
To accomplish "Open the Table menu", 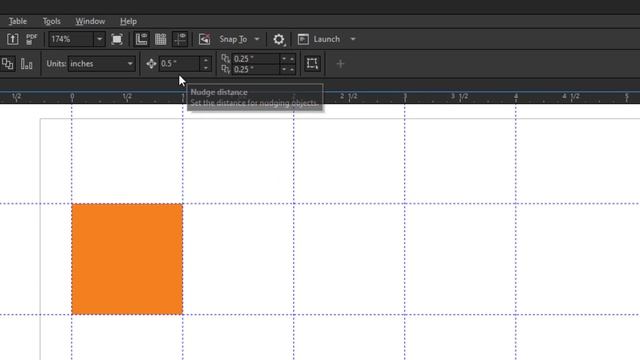I will [x=18, y=21].
